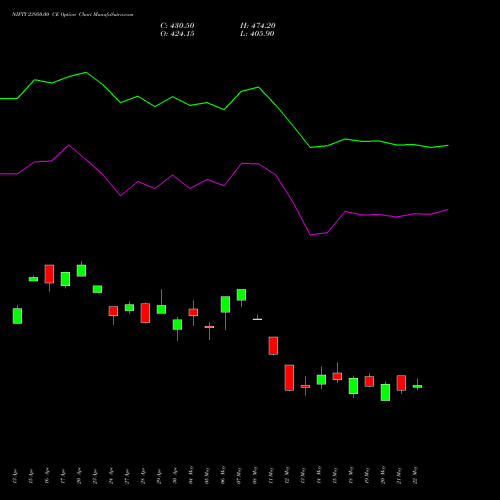Screen dimensions: 500x500
Task: Select the green candle above 20 Apr
Action: pos(81,271)
